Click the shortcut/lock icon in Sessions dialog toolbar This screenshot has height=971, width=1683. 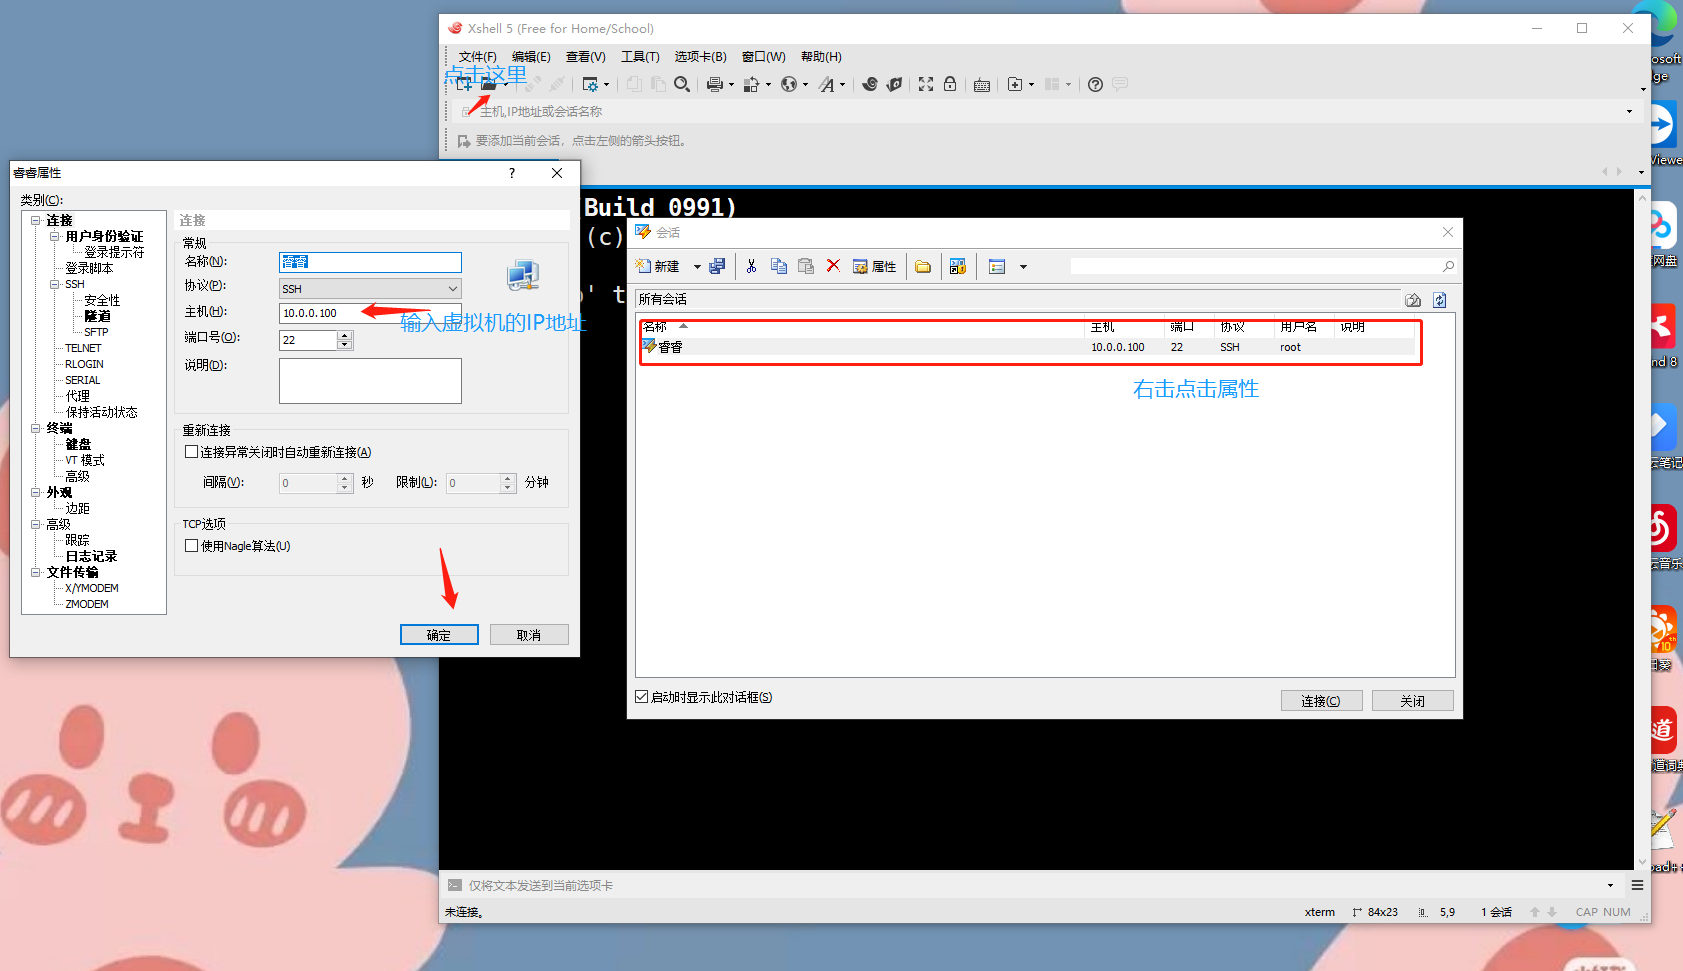[x=958, y=267]
